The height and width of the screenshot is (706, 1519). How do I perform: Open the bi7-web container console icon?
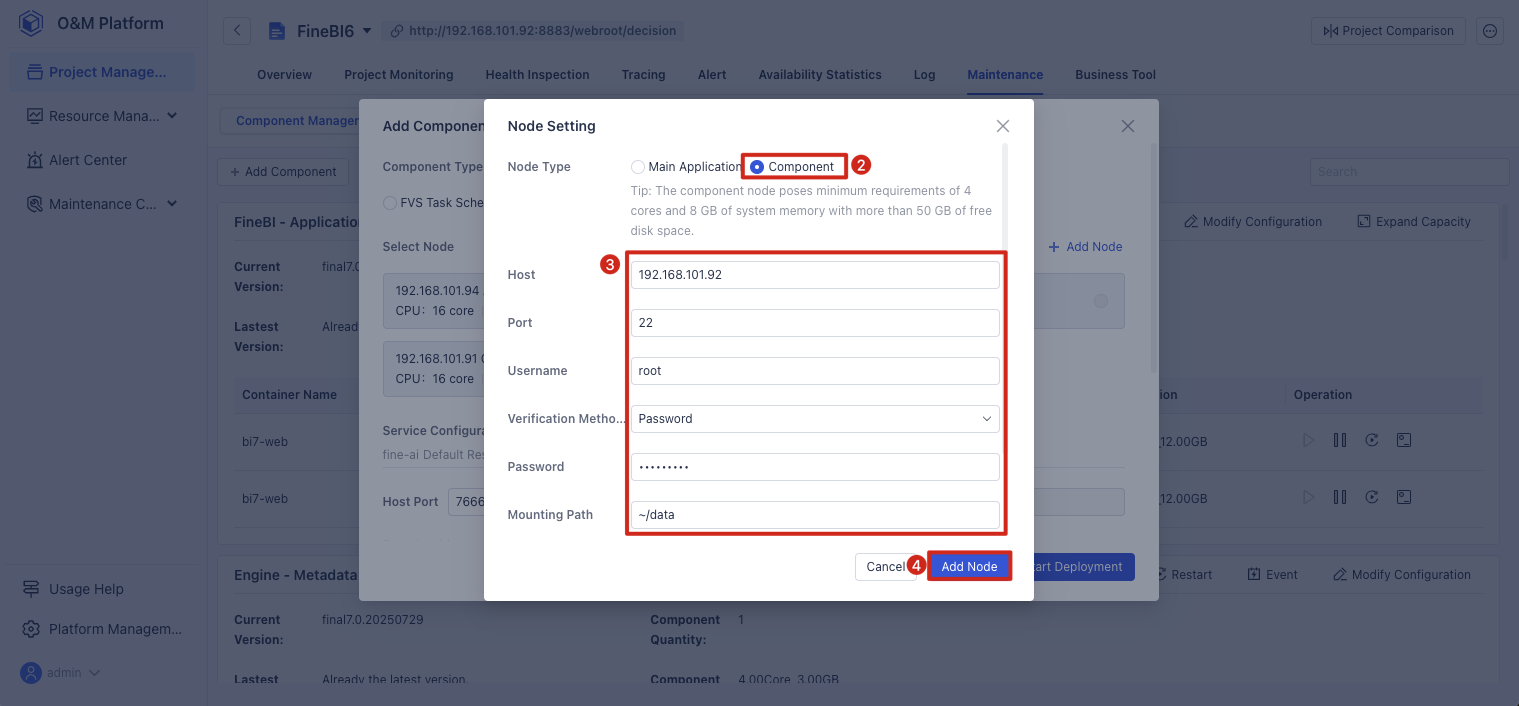tap(1404, 440)
